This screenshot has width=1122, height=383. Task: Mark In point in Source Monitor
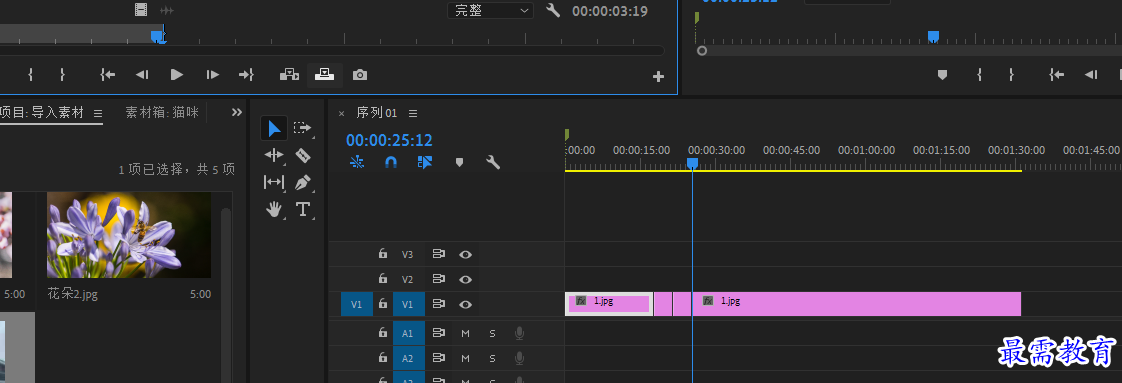(31, 74)
